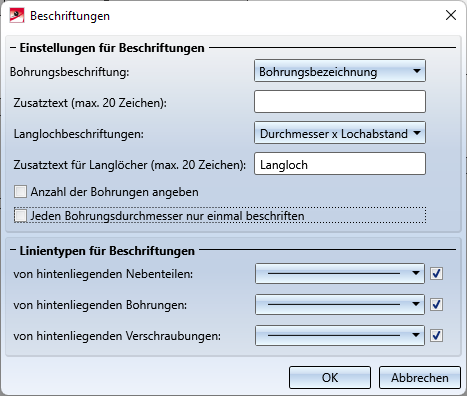The height and width of the screenshot is (396, 467).
Task: Click the Zusatztext für Langlöcher field containing Langloch
Action: (x=340, y=164)
